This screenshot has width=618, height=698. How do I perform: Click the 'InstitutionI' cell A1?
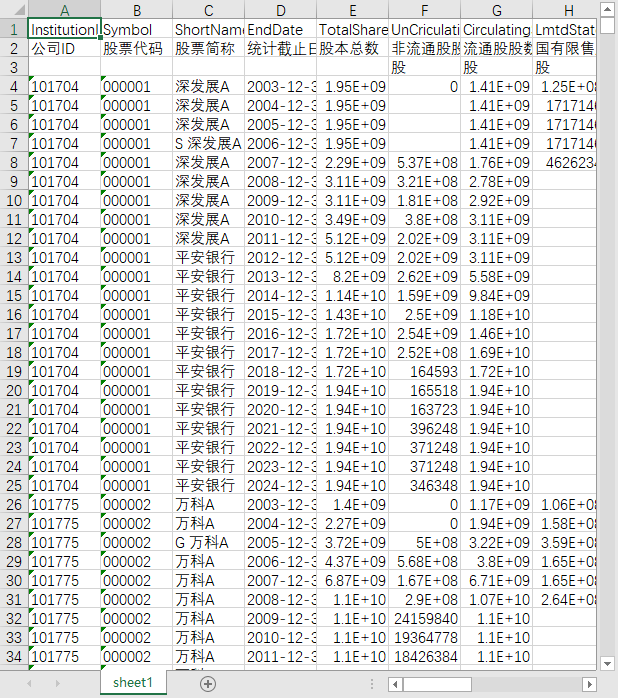pyautogui.click(x=65, y=29)
